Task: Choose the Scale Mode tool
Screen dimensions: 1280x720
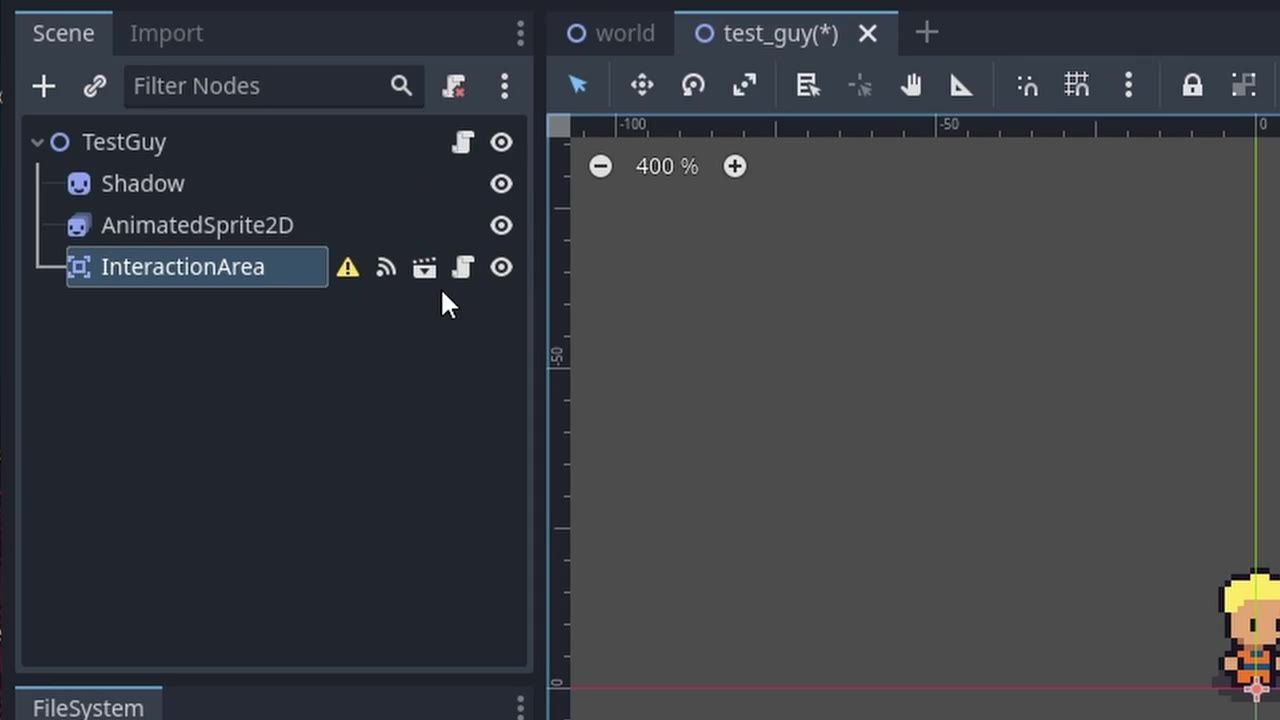Action: (744, 85)
